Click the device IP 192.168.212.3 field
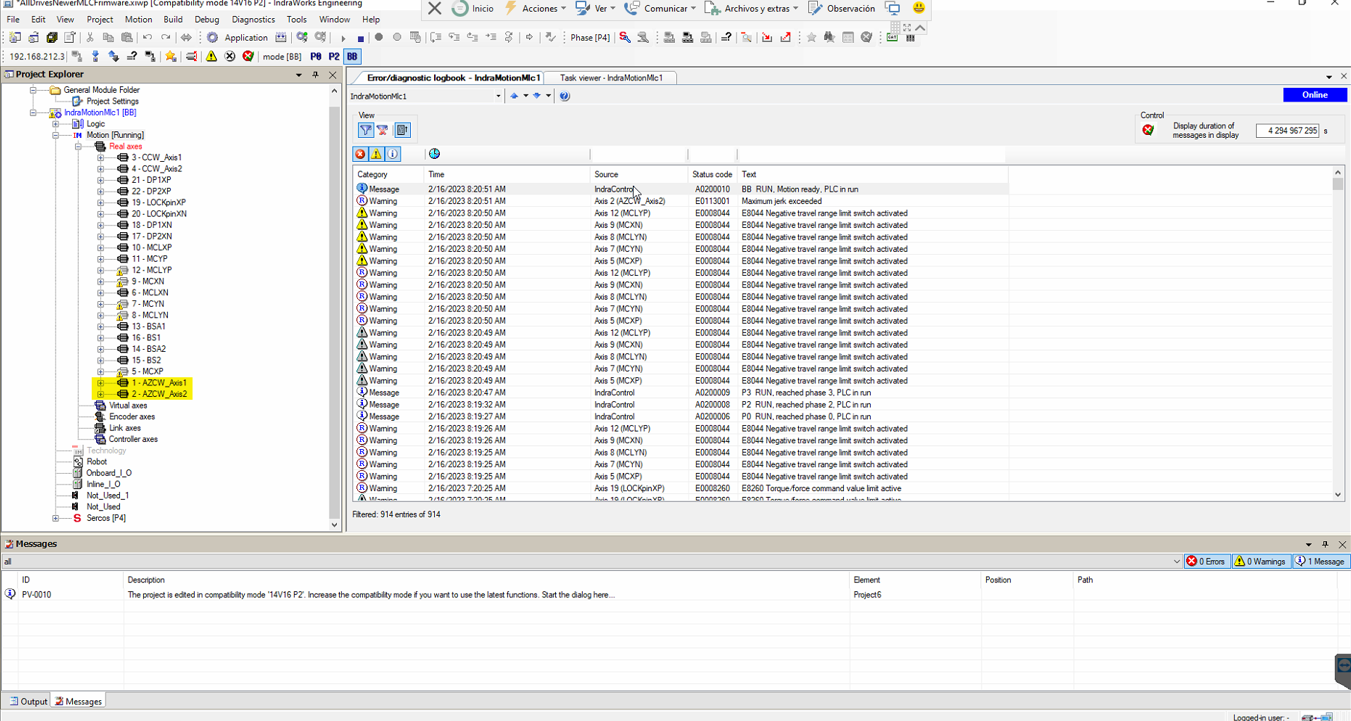Viewport: 1351px width, 721px height. click(x=36, y=57)
